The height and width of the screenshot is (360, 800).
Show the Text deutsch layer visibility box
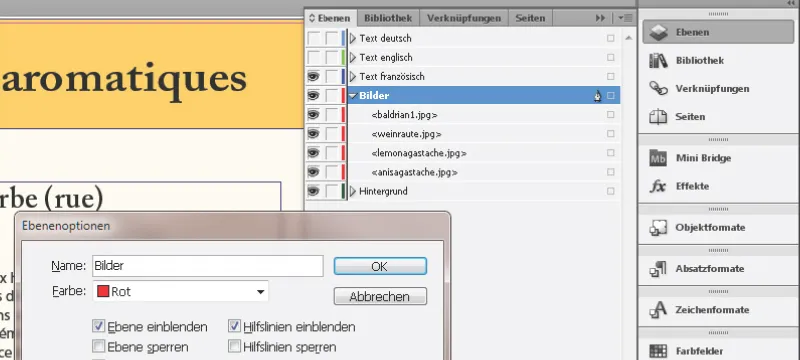pyautogui.click(x=313, y=38)
